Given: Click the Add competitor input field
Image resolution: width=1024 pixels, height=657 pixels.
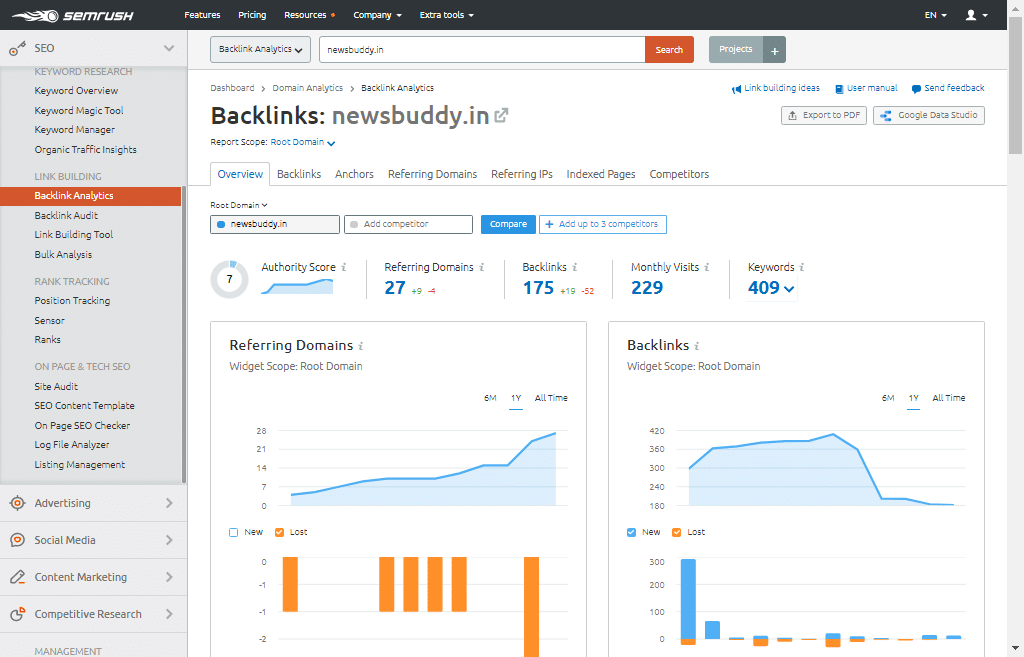Looking at the screenshot, I should pyautogui.click(x=408, y=224).
